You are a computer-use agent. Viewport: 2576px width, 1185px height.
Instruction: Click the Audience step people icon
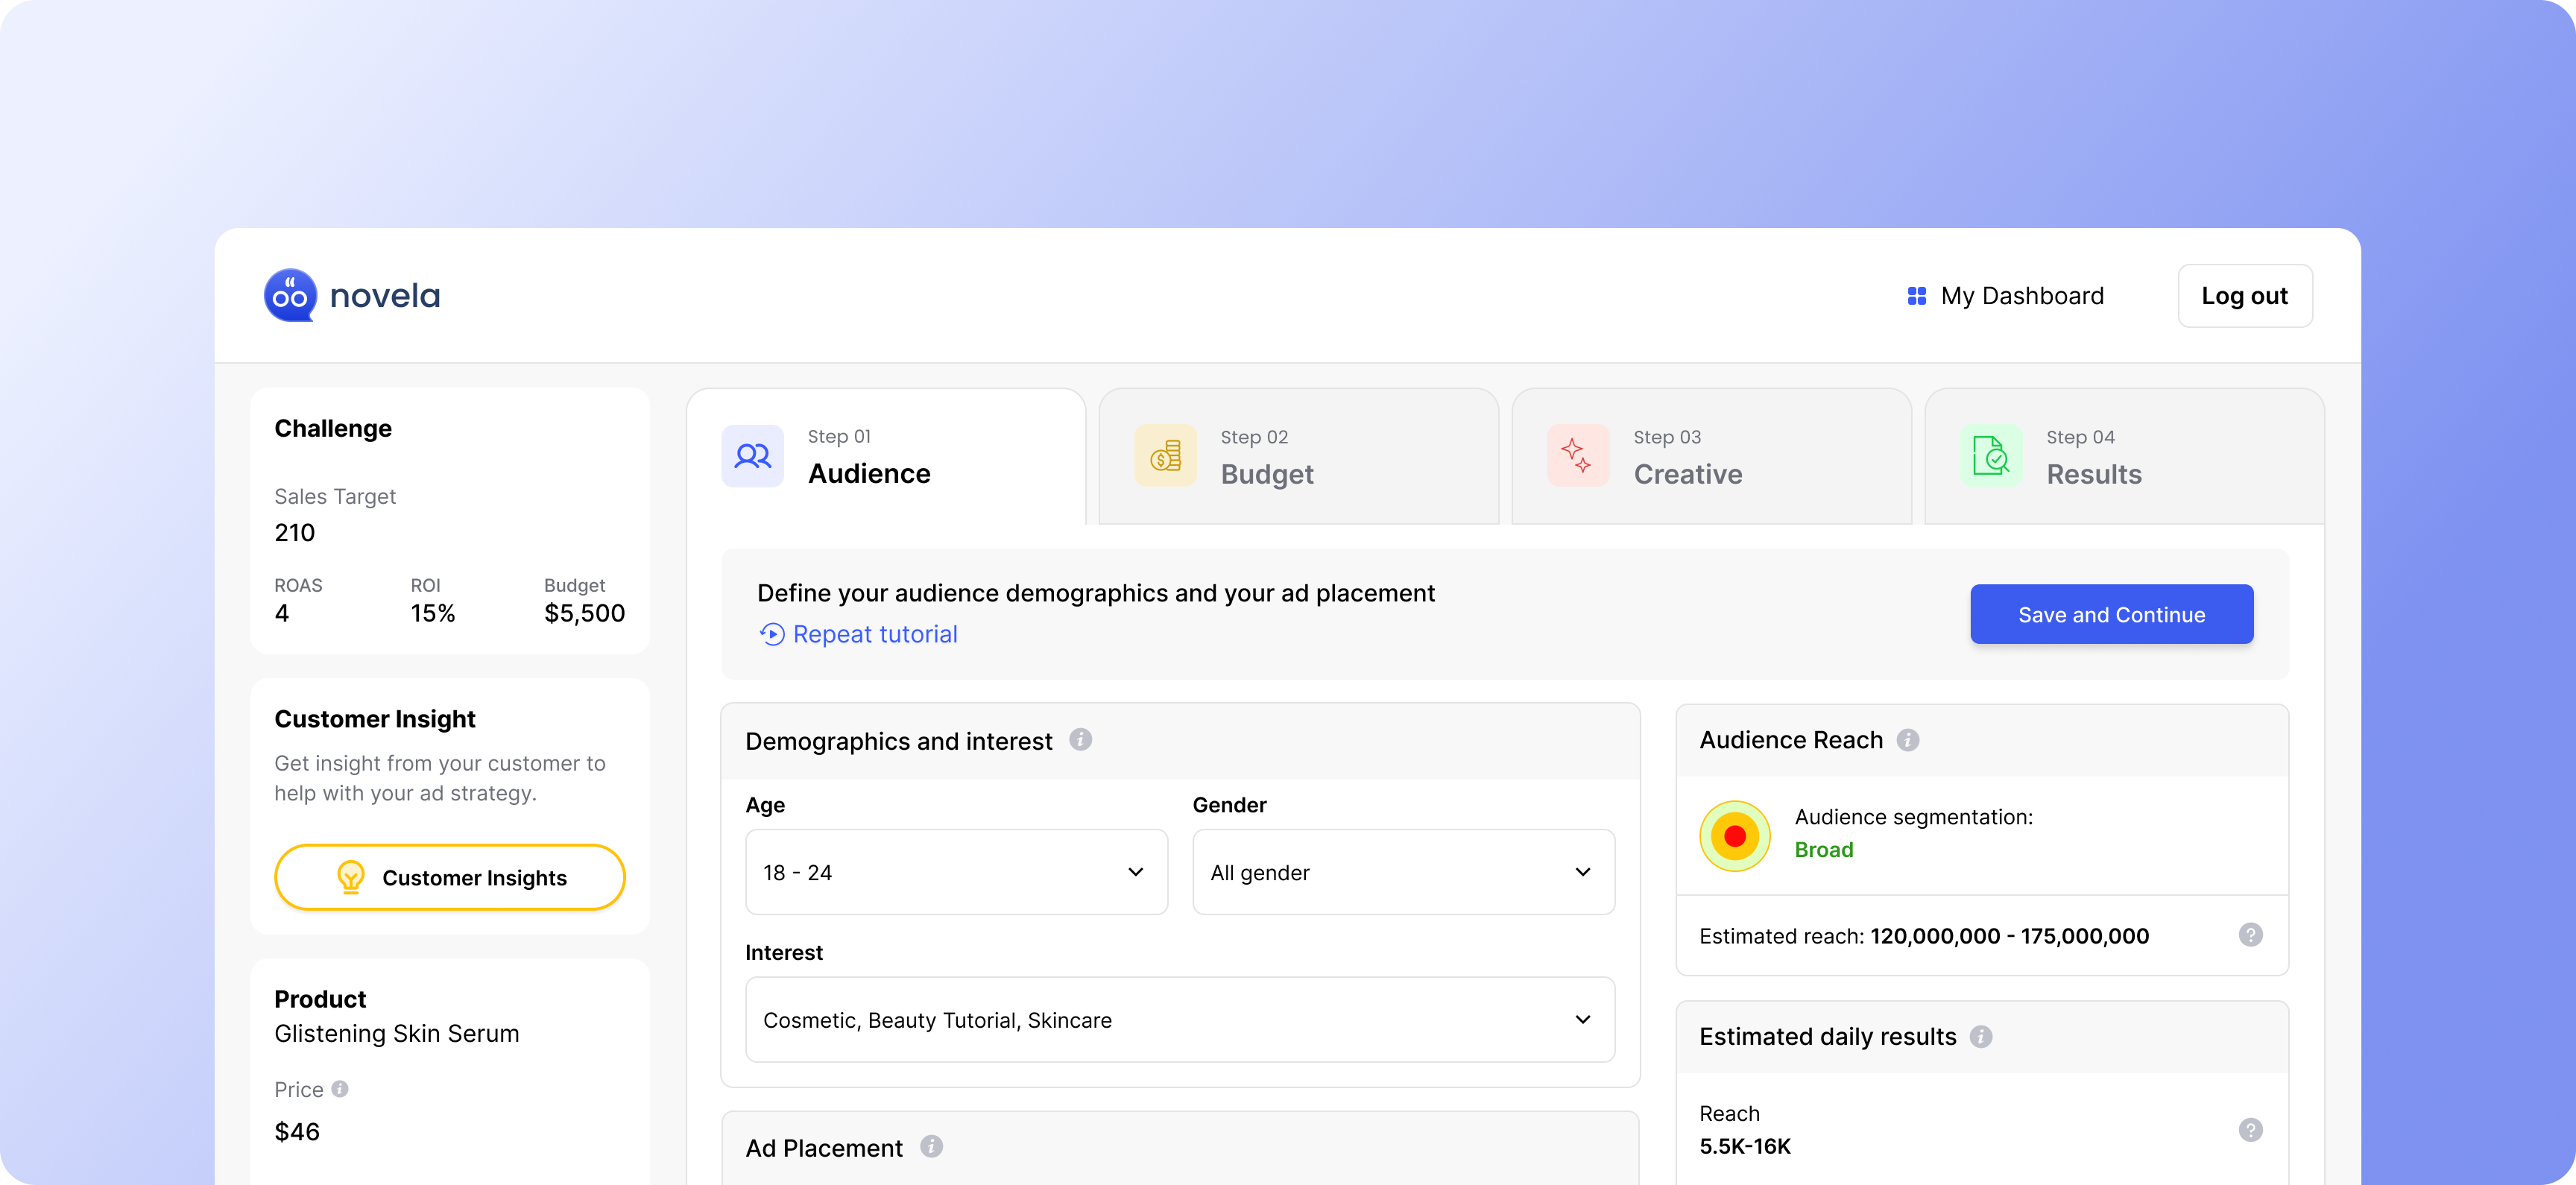point(752,456)
